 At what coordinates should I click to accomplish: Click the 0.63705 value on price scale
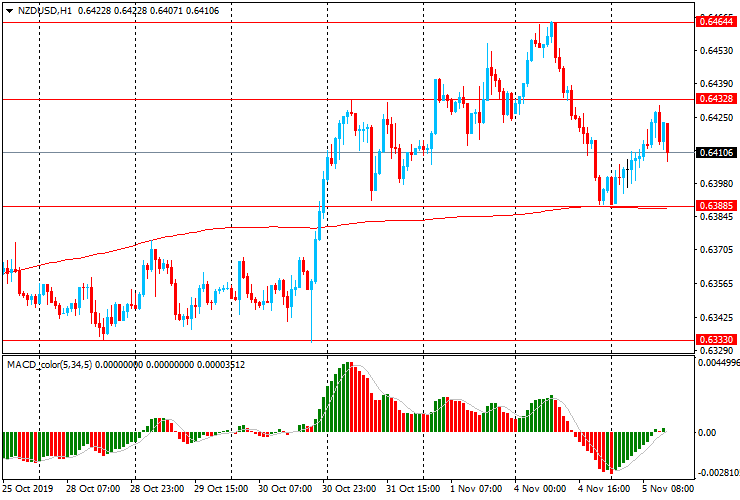point(716,250)
